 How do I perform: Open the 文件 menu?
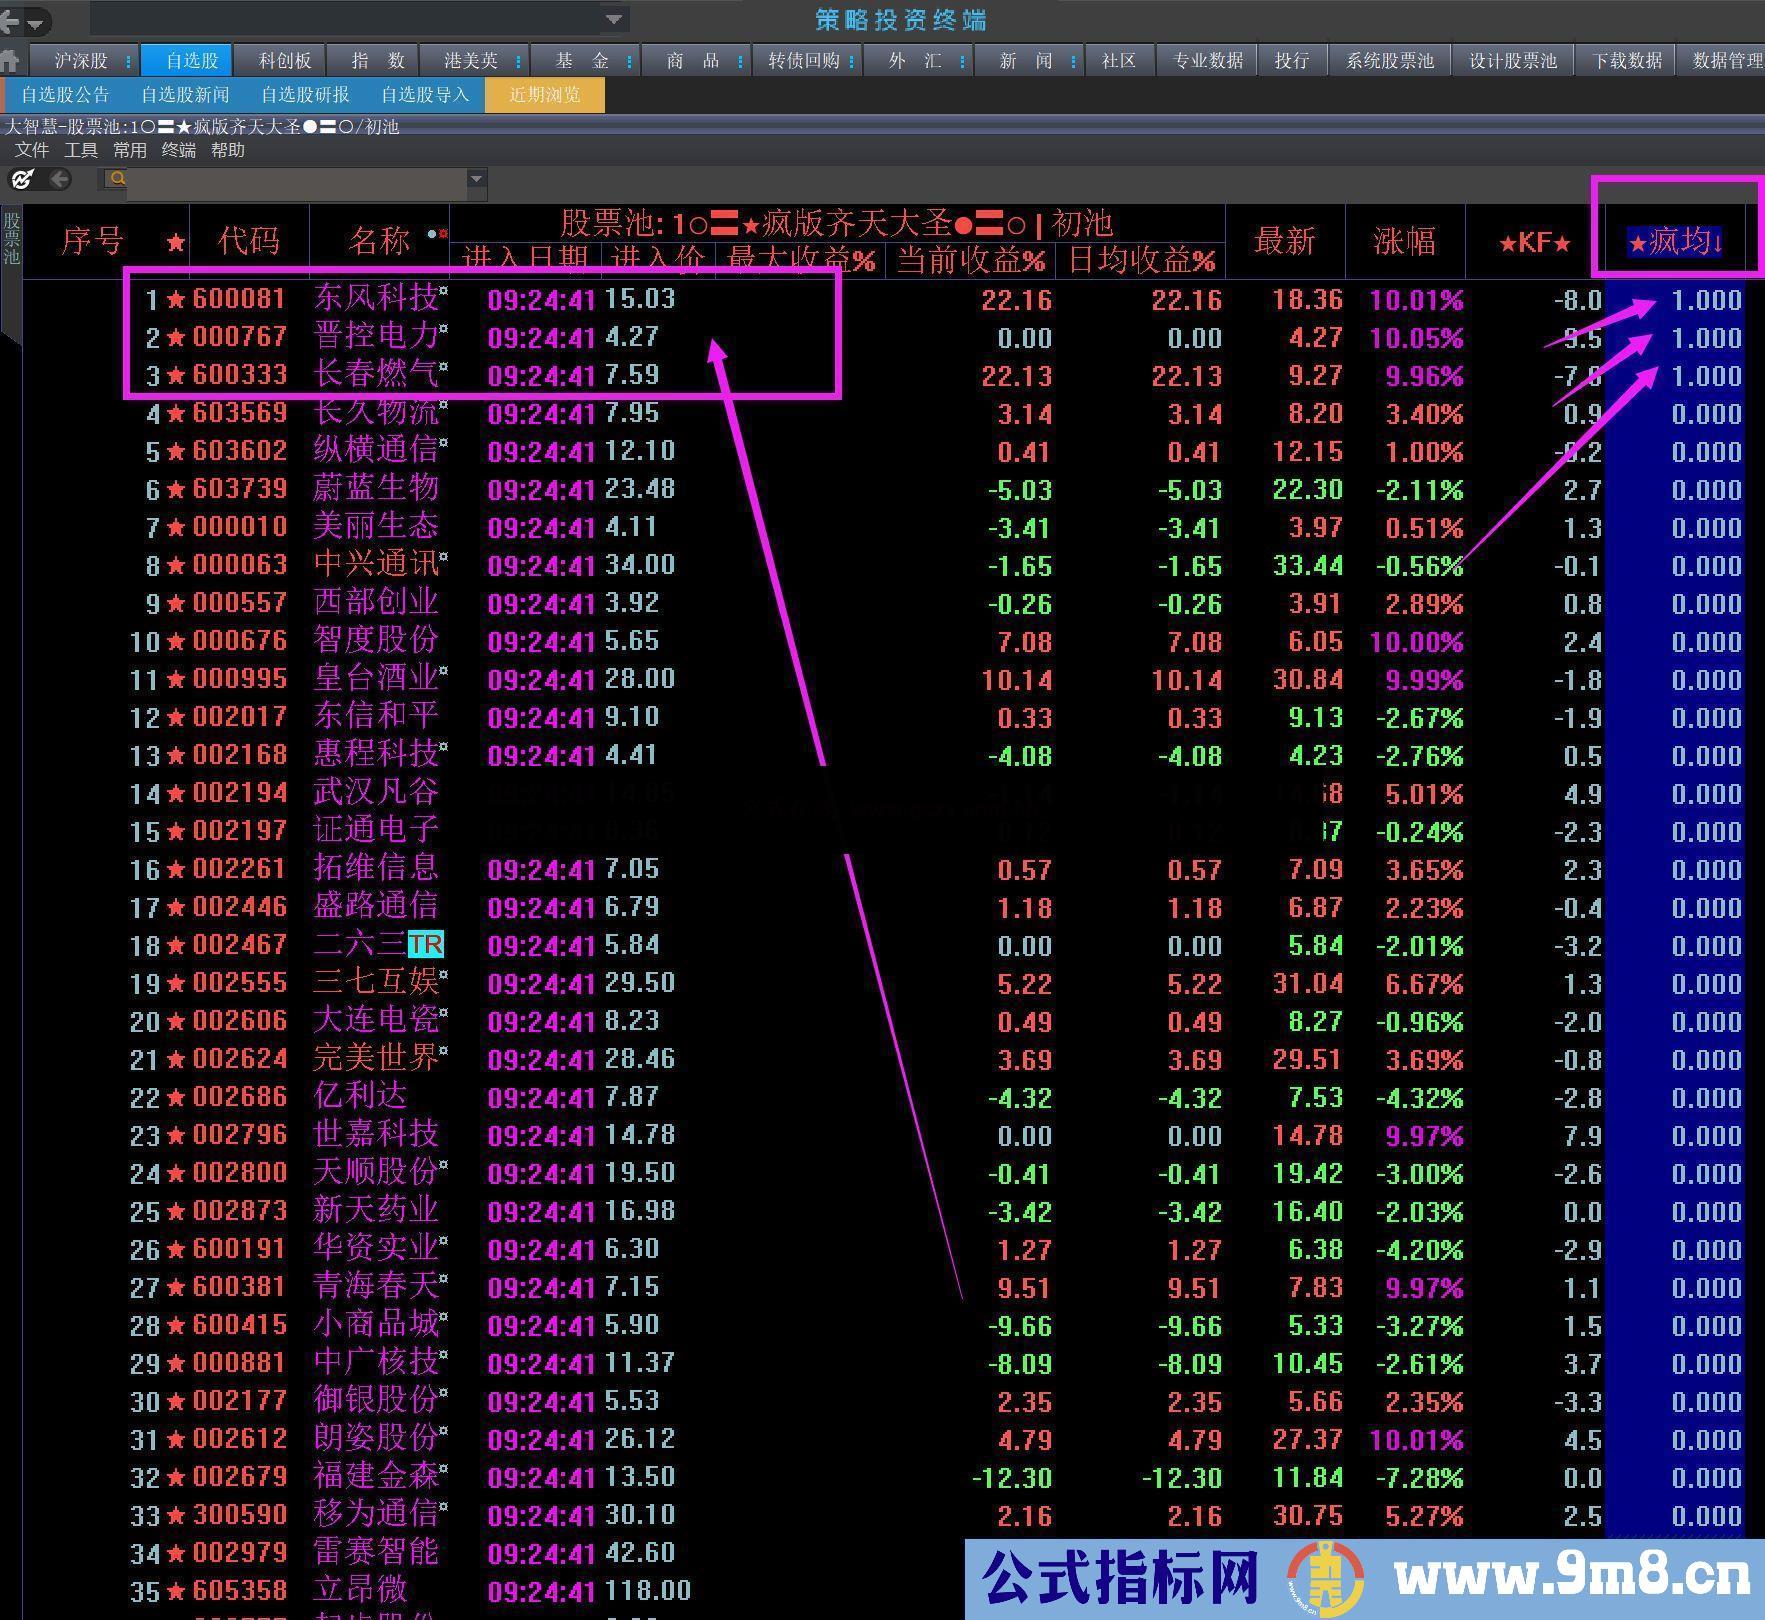32,150
